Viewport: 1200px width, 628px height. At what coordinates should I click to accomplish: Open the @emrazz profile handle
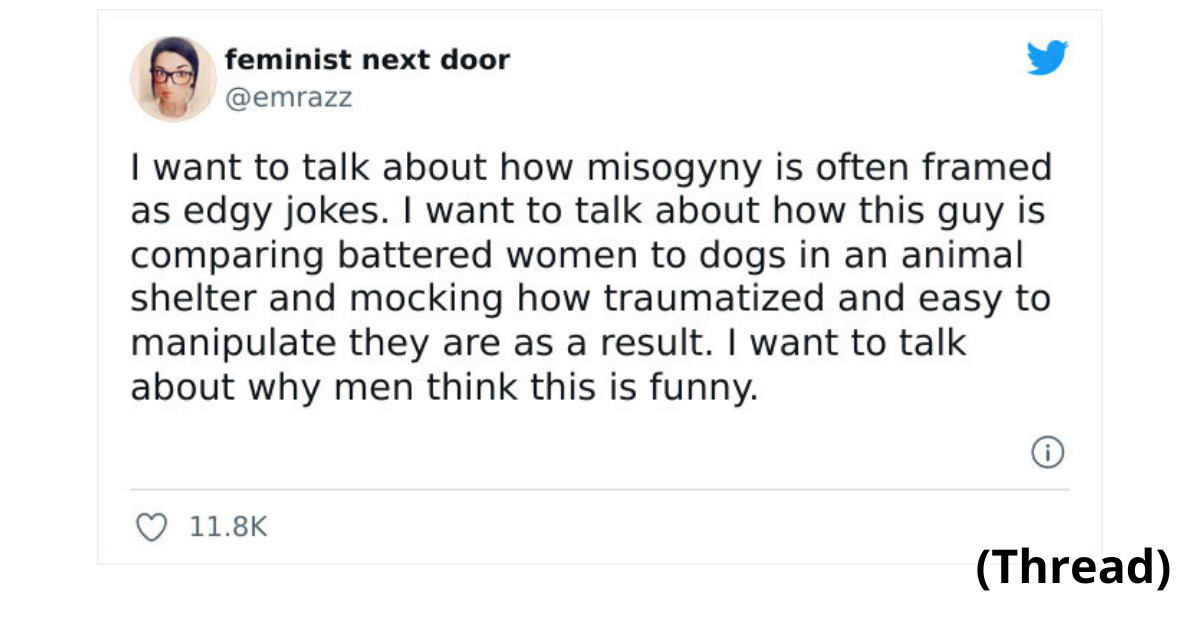pos(290,97)
